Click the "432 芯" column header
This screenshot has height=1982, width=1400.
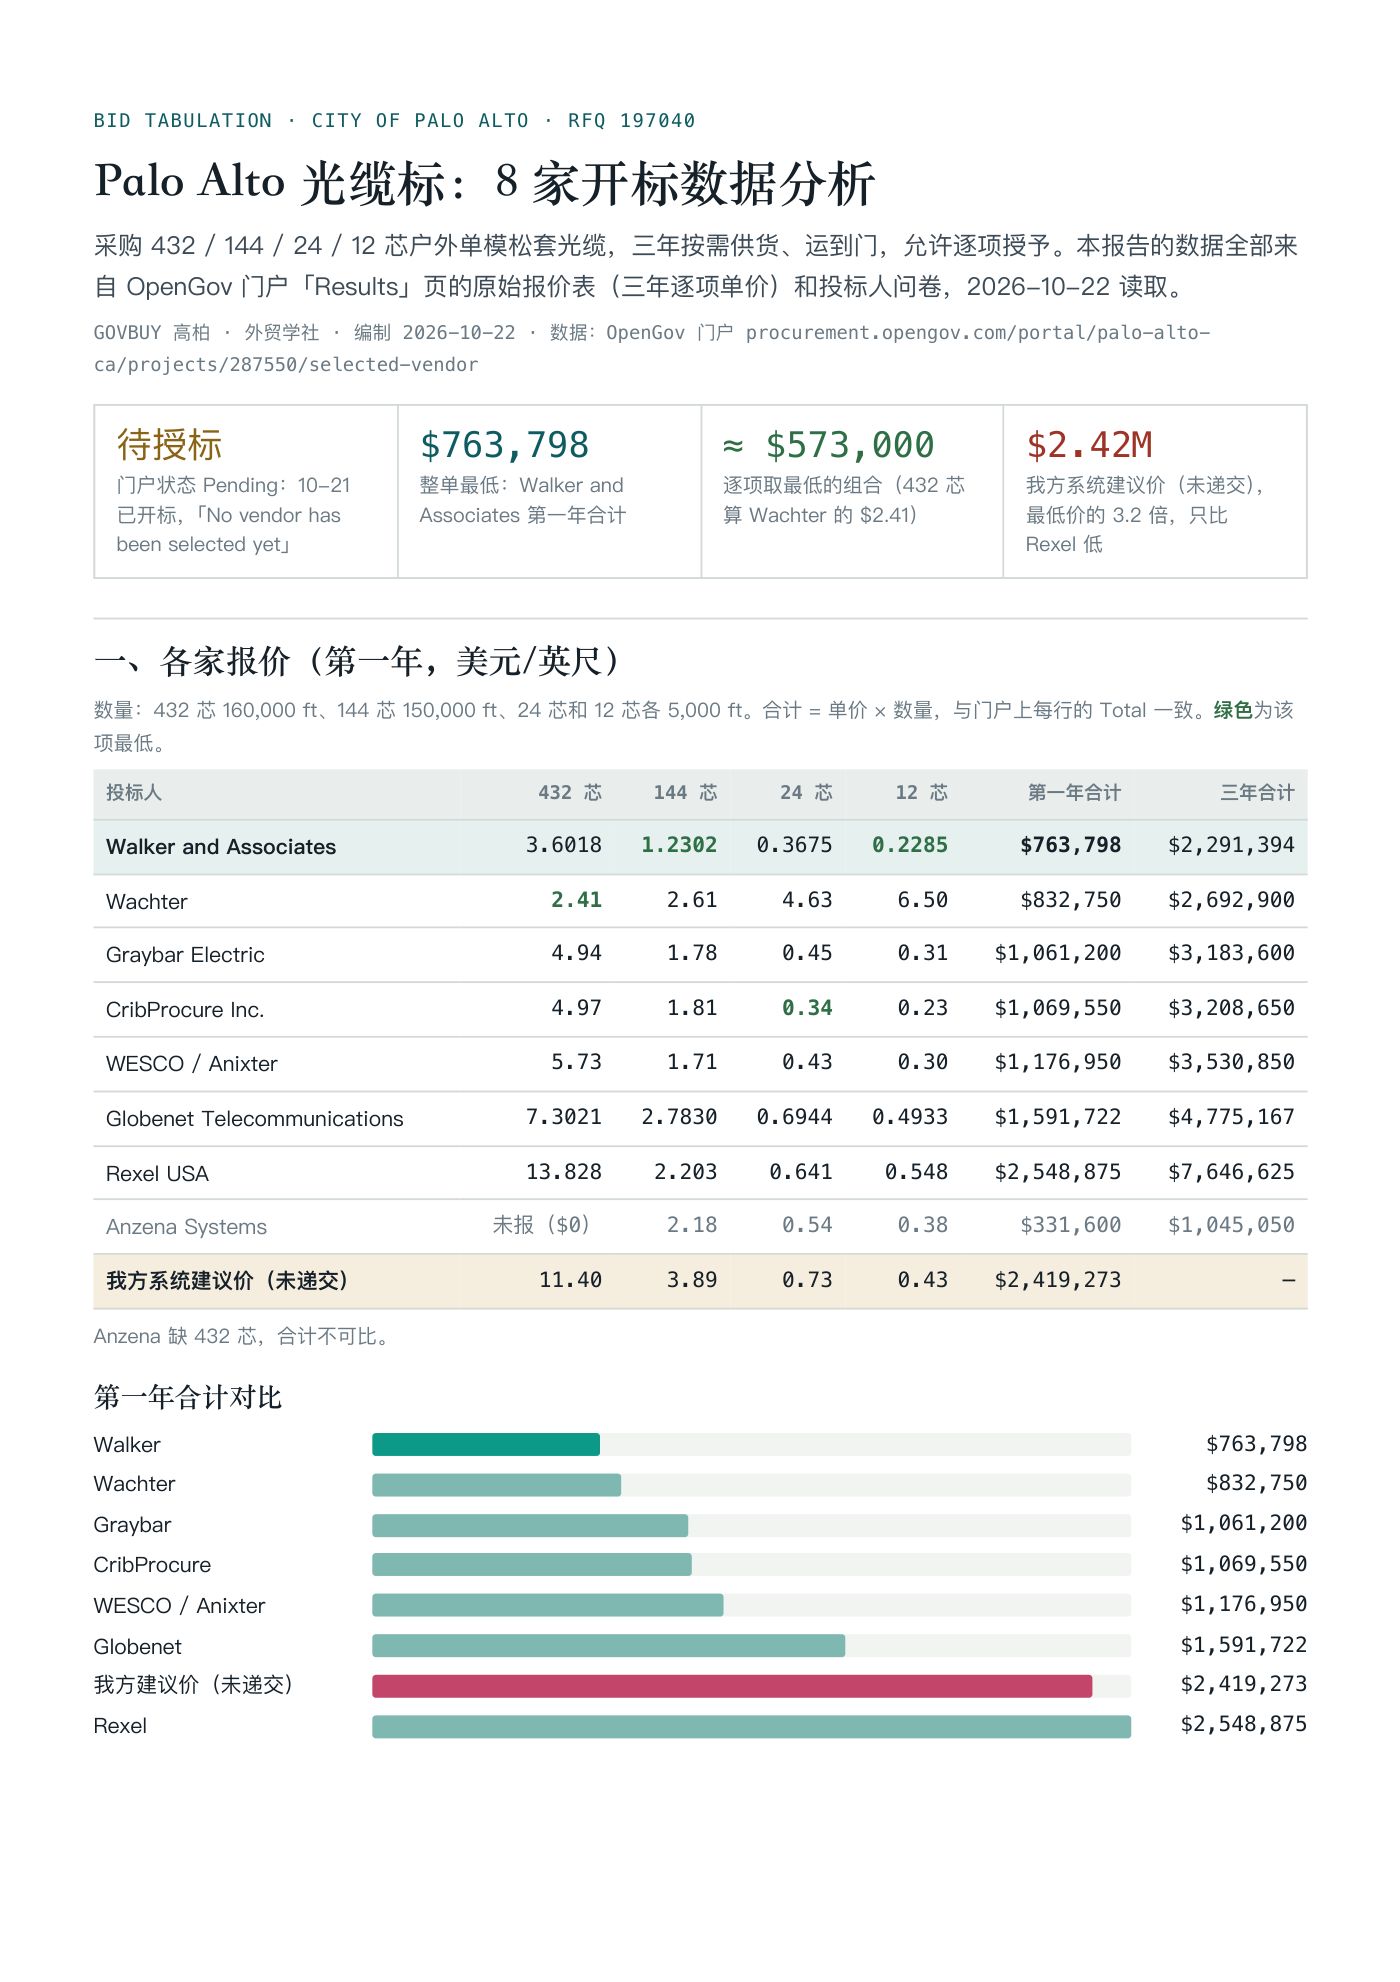tap(570, 793)
